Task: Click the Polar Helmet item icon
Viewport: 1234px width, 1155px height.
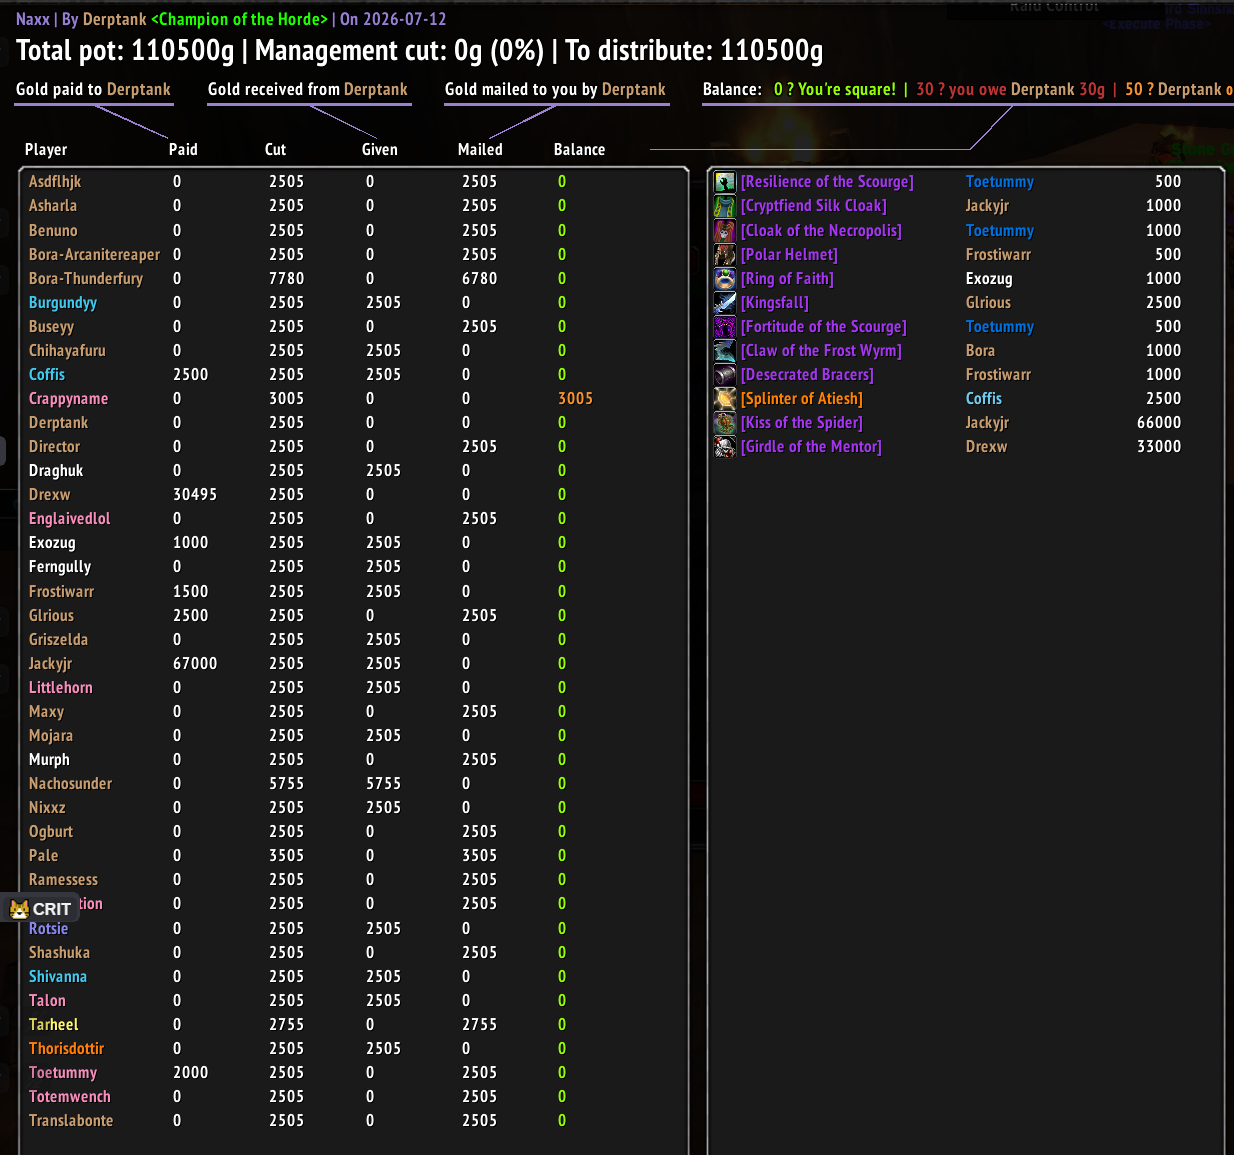Action: pos(725,254)
